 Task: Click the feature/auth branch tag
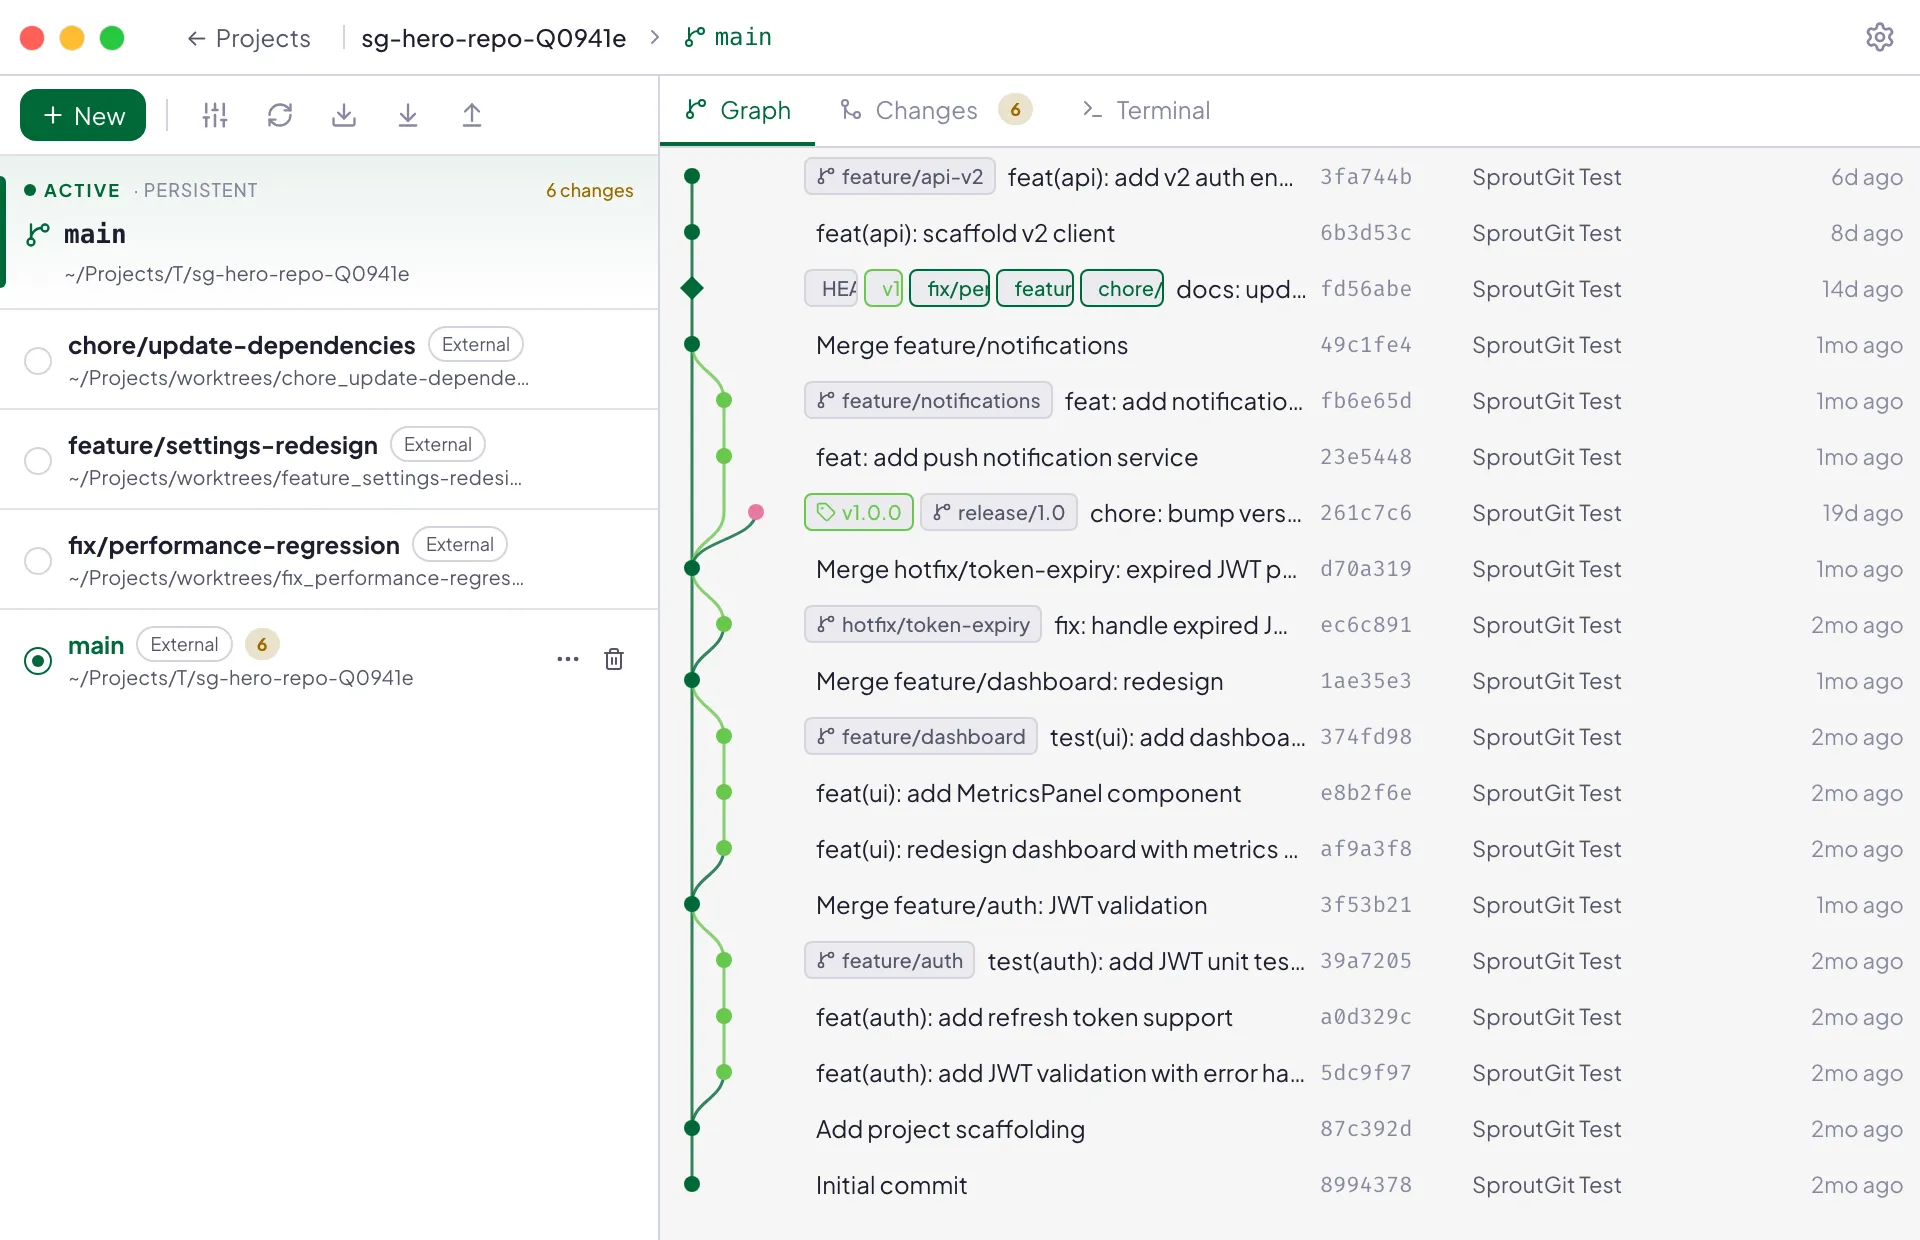coord(890,960)
